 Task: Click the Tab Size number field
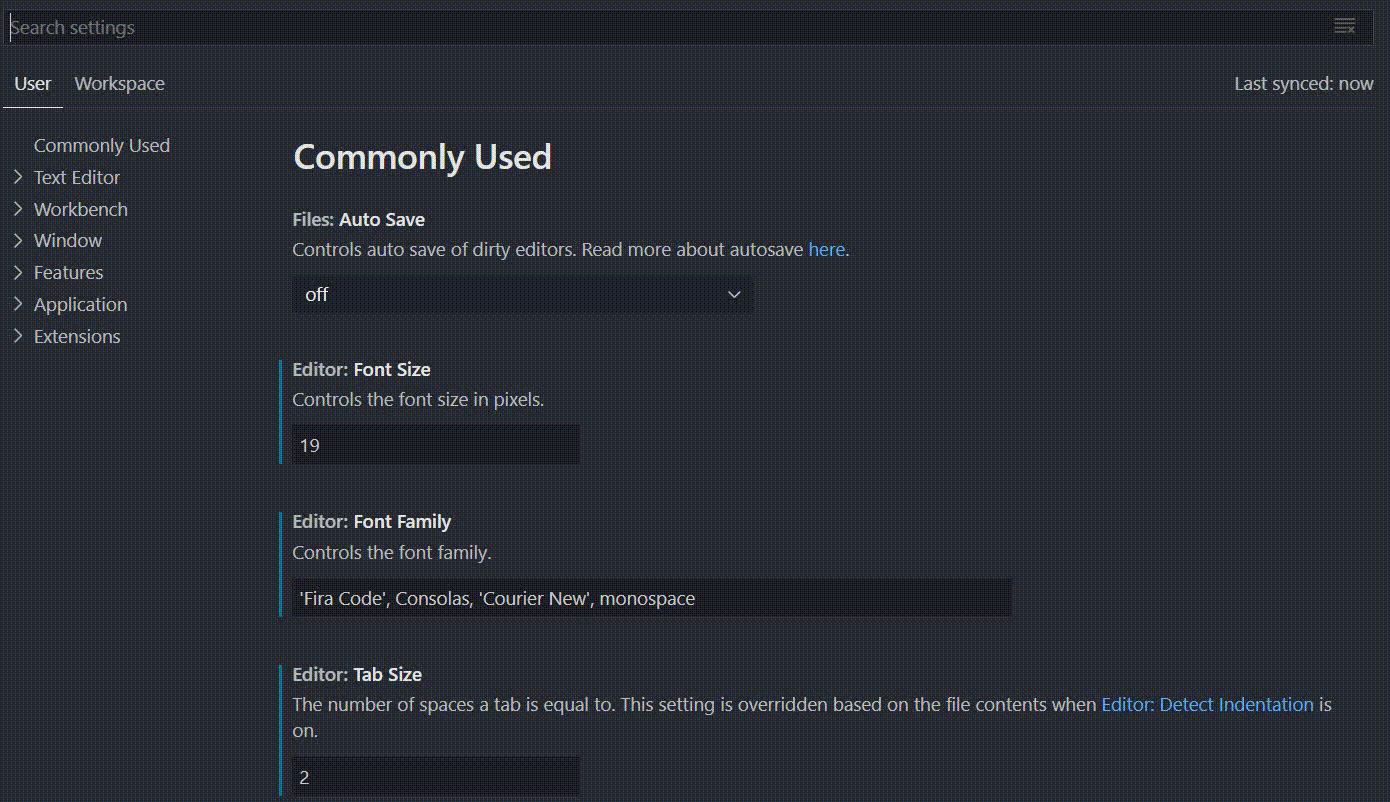point(436,777)
